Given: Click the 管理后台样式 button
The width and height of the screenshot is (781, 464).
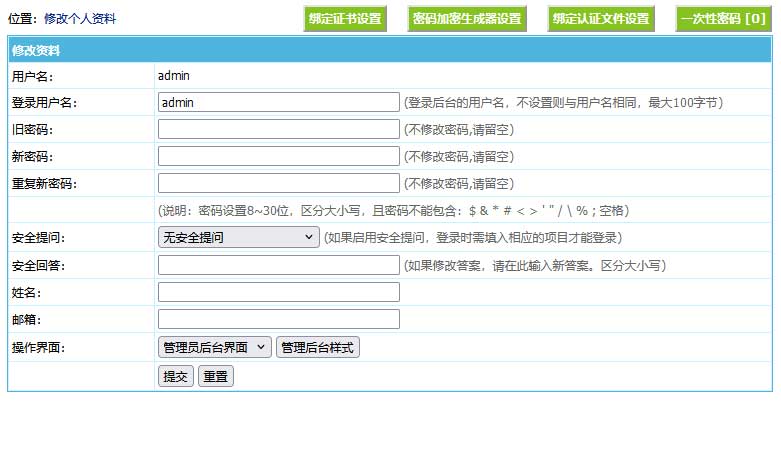Looking at the screenshot, I should [317, 347].
